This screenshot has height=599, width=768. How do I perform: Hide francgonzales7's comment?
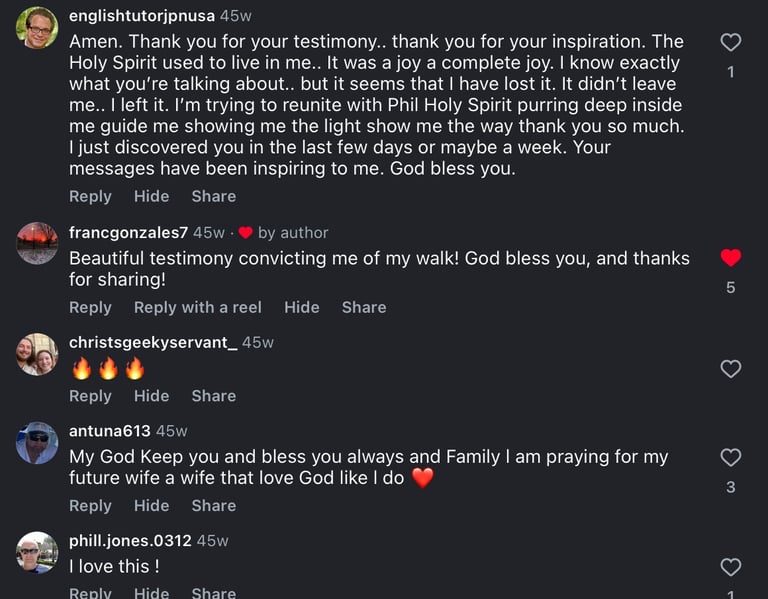[302, 308]
